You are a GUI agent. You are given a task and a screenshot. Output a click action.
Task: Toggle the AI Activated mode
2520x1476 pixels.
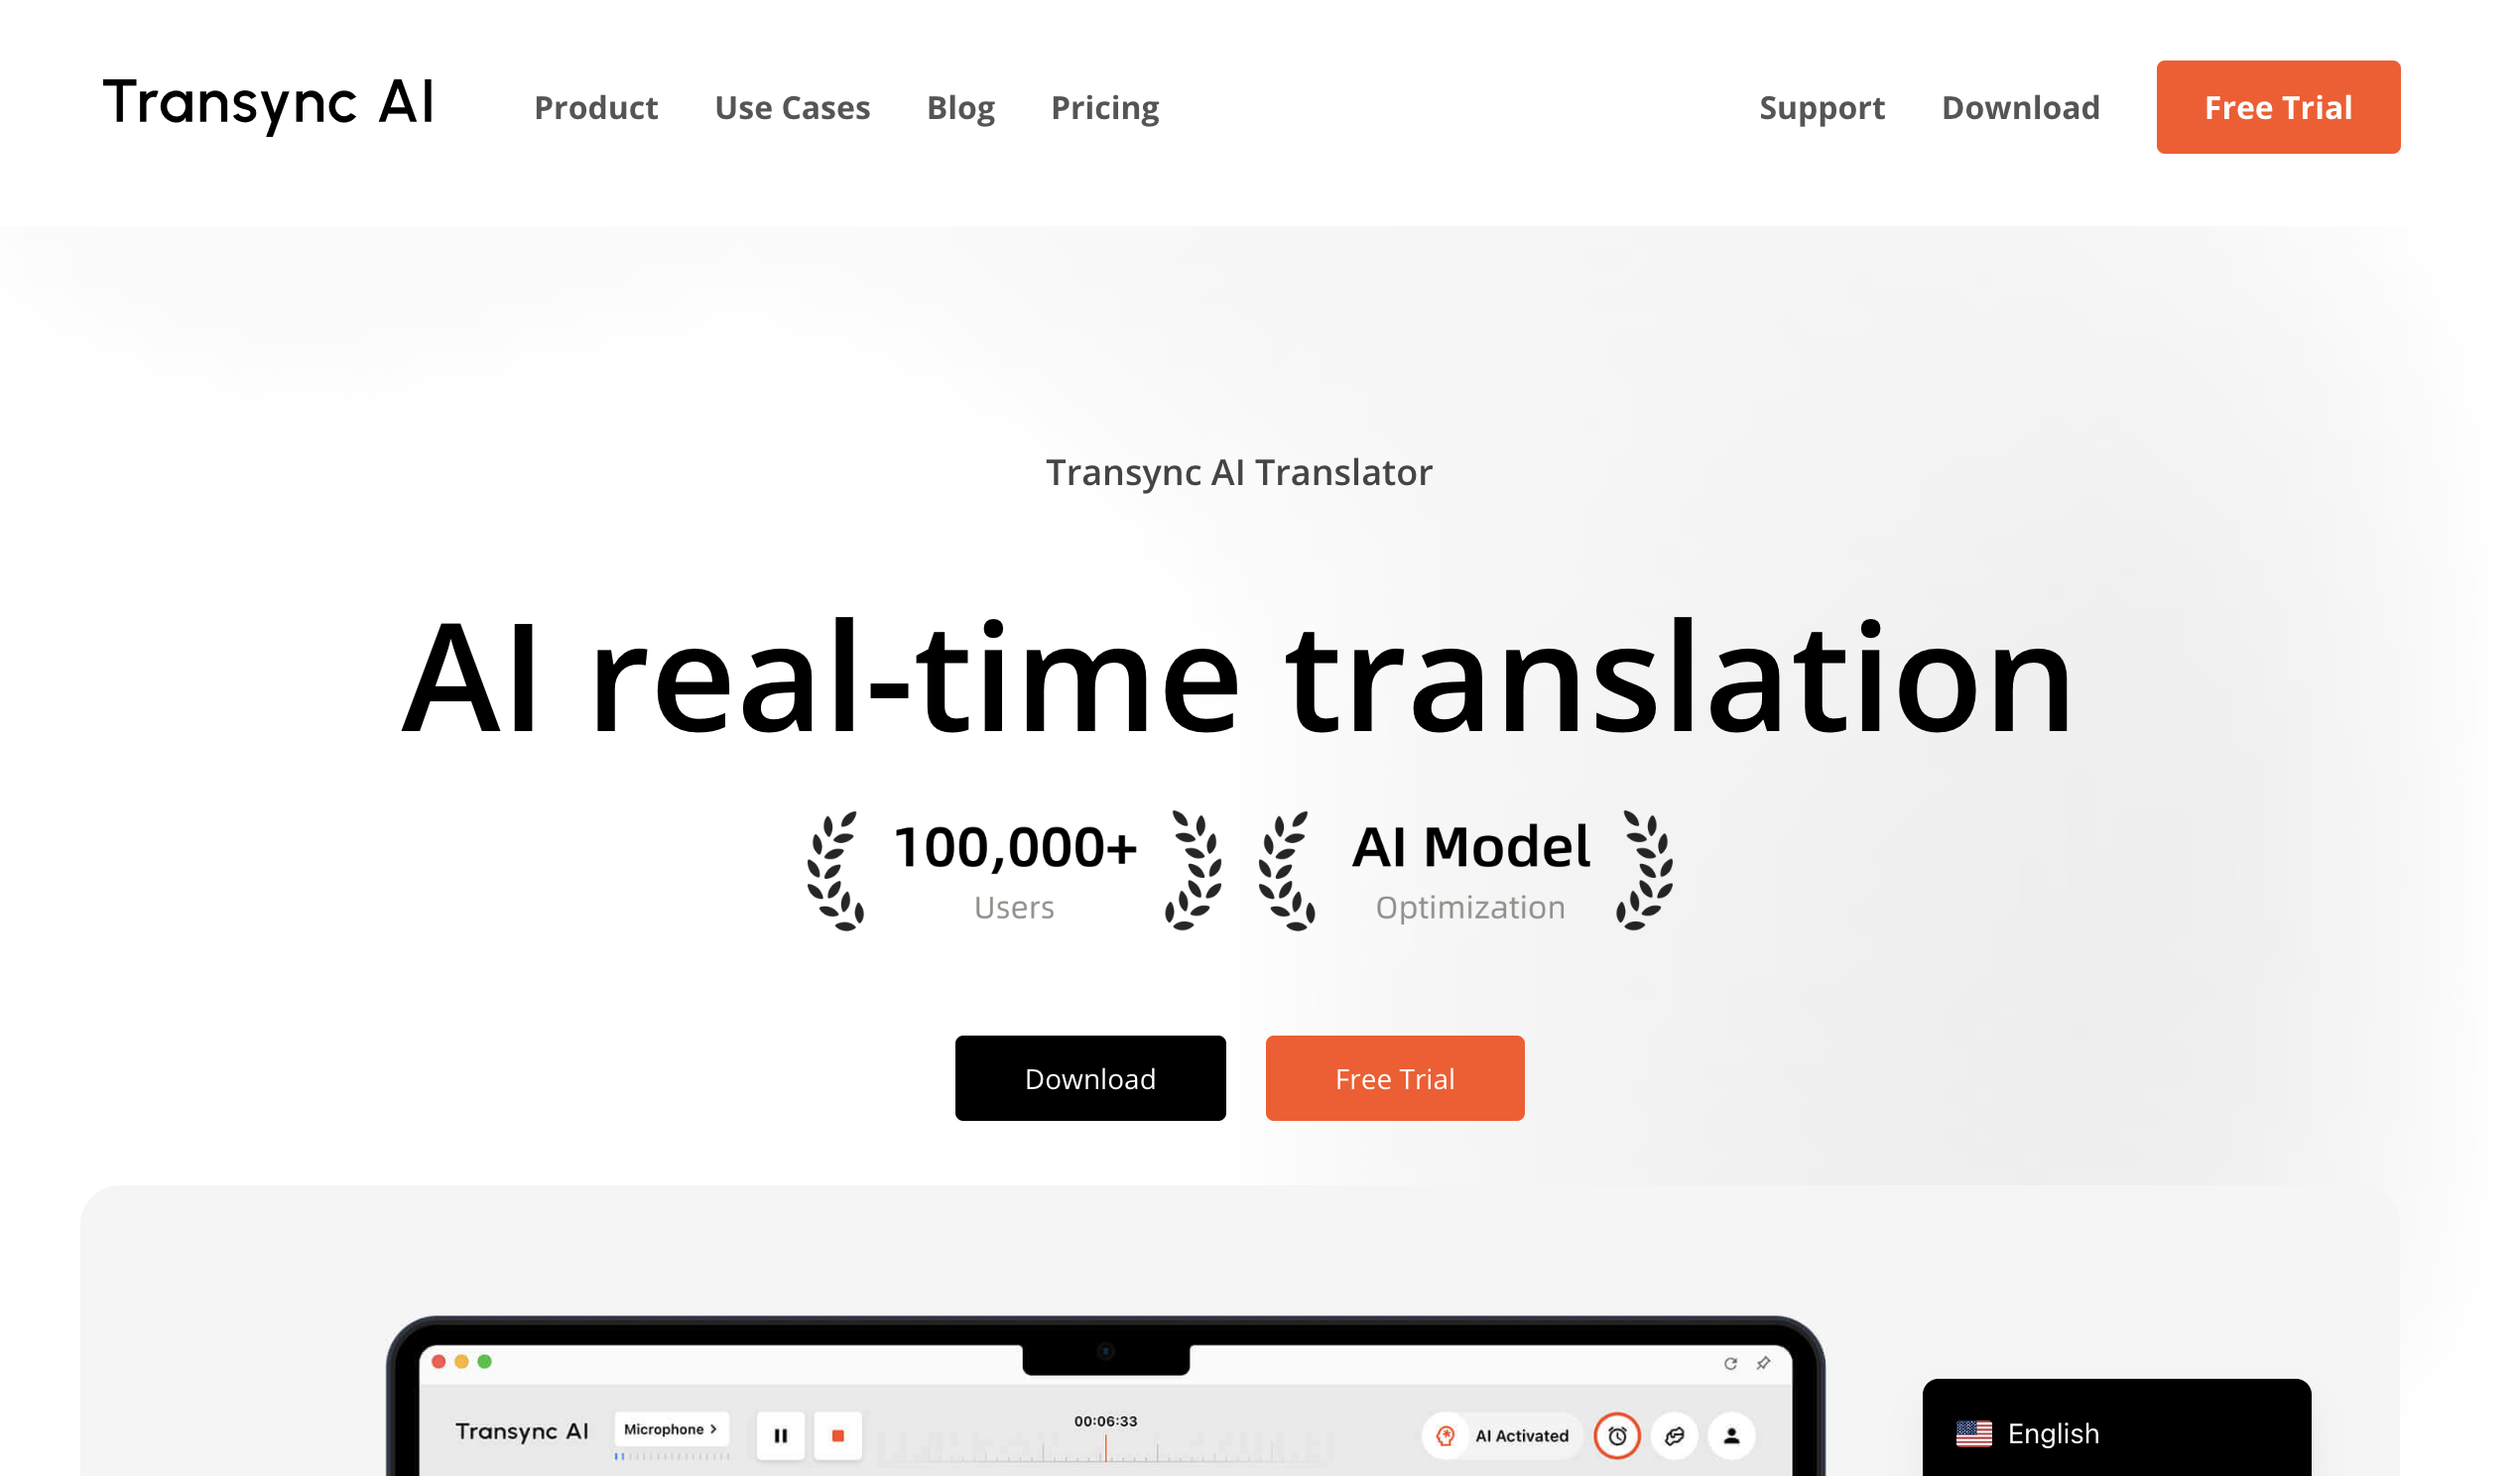click(1500, 1435)
